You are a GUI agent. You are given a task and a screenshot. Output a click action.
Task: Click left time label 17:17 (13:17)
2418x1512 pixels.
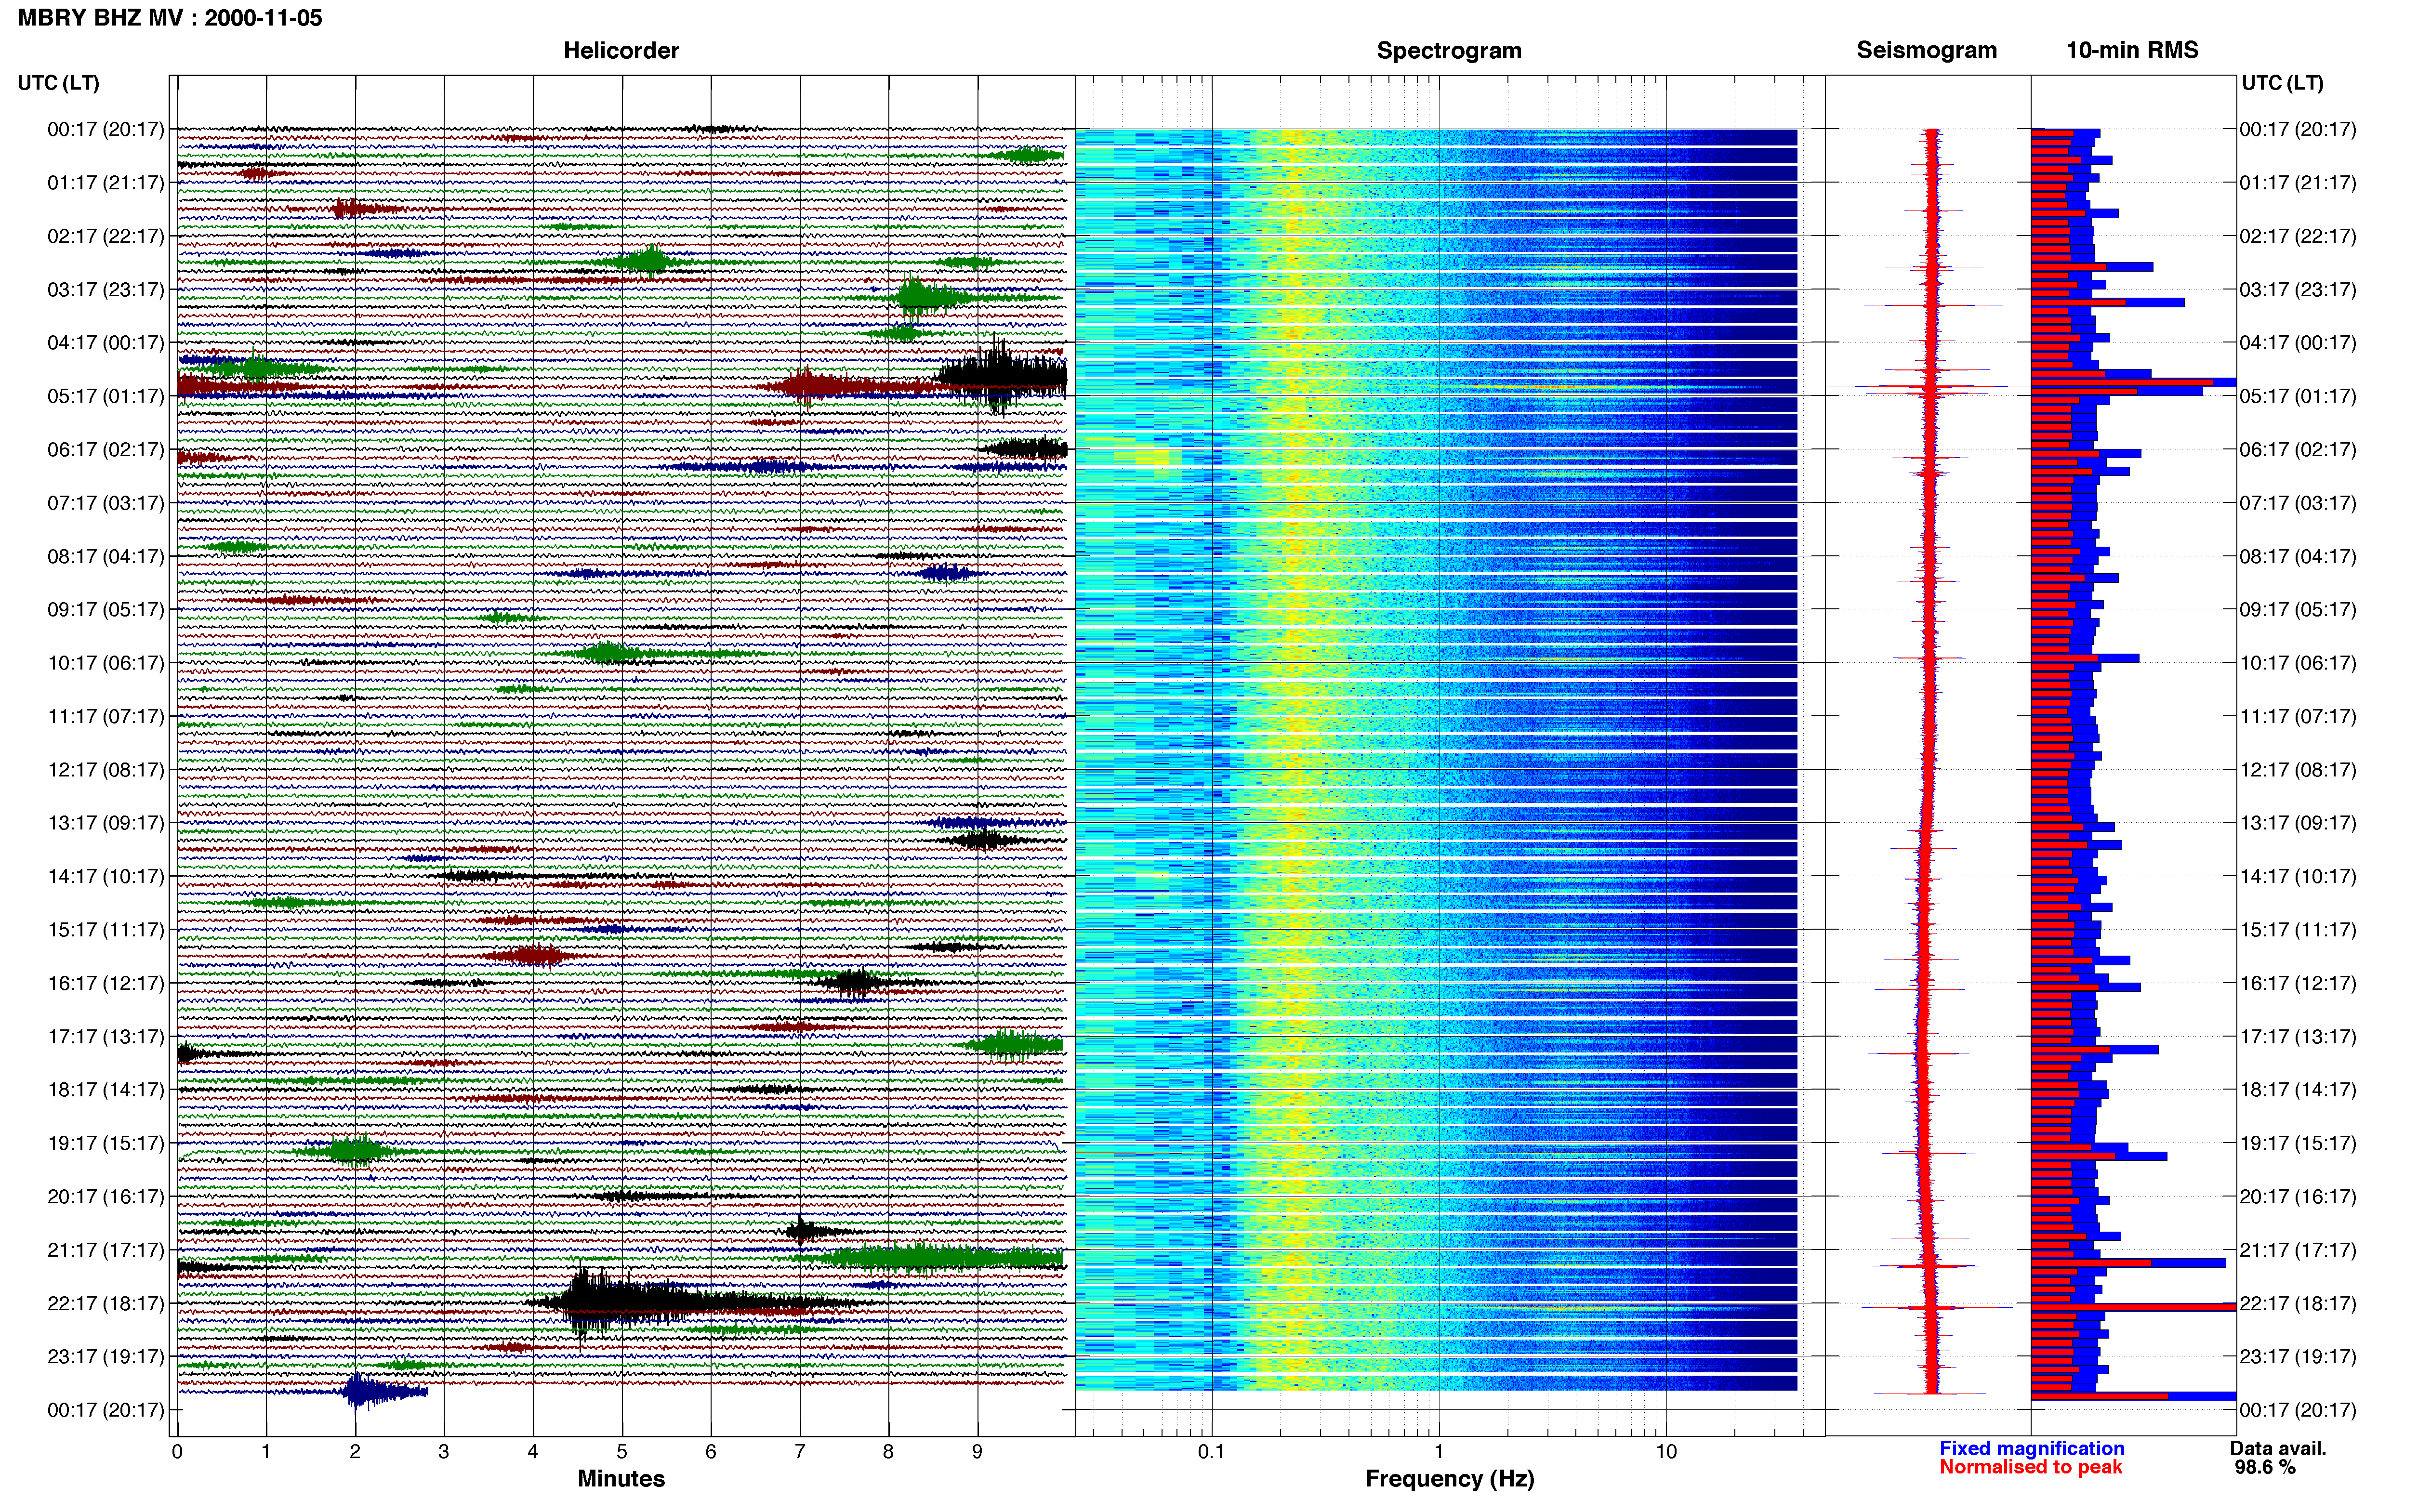click(x=105, y=1036)
